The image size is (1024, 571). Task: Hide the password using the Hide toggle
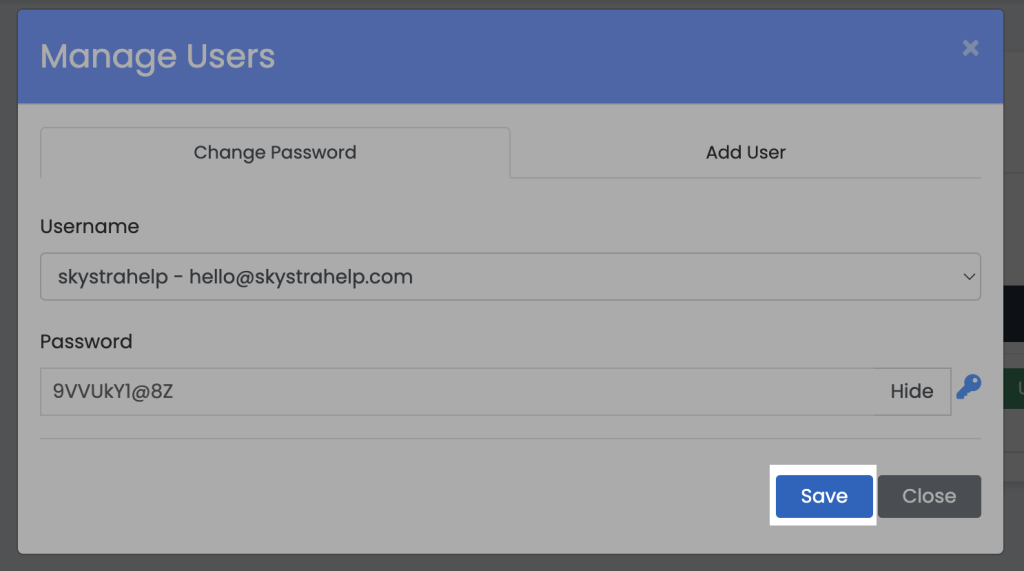coord(911,391)
